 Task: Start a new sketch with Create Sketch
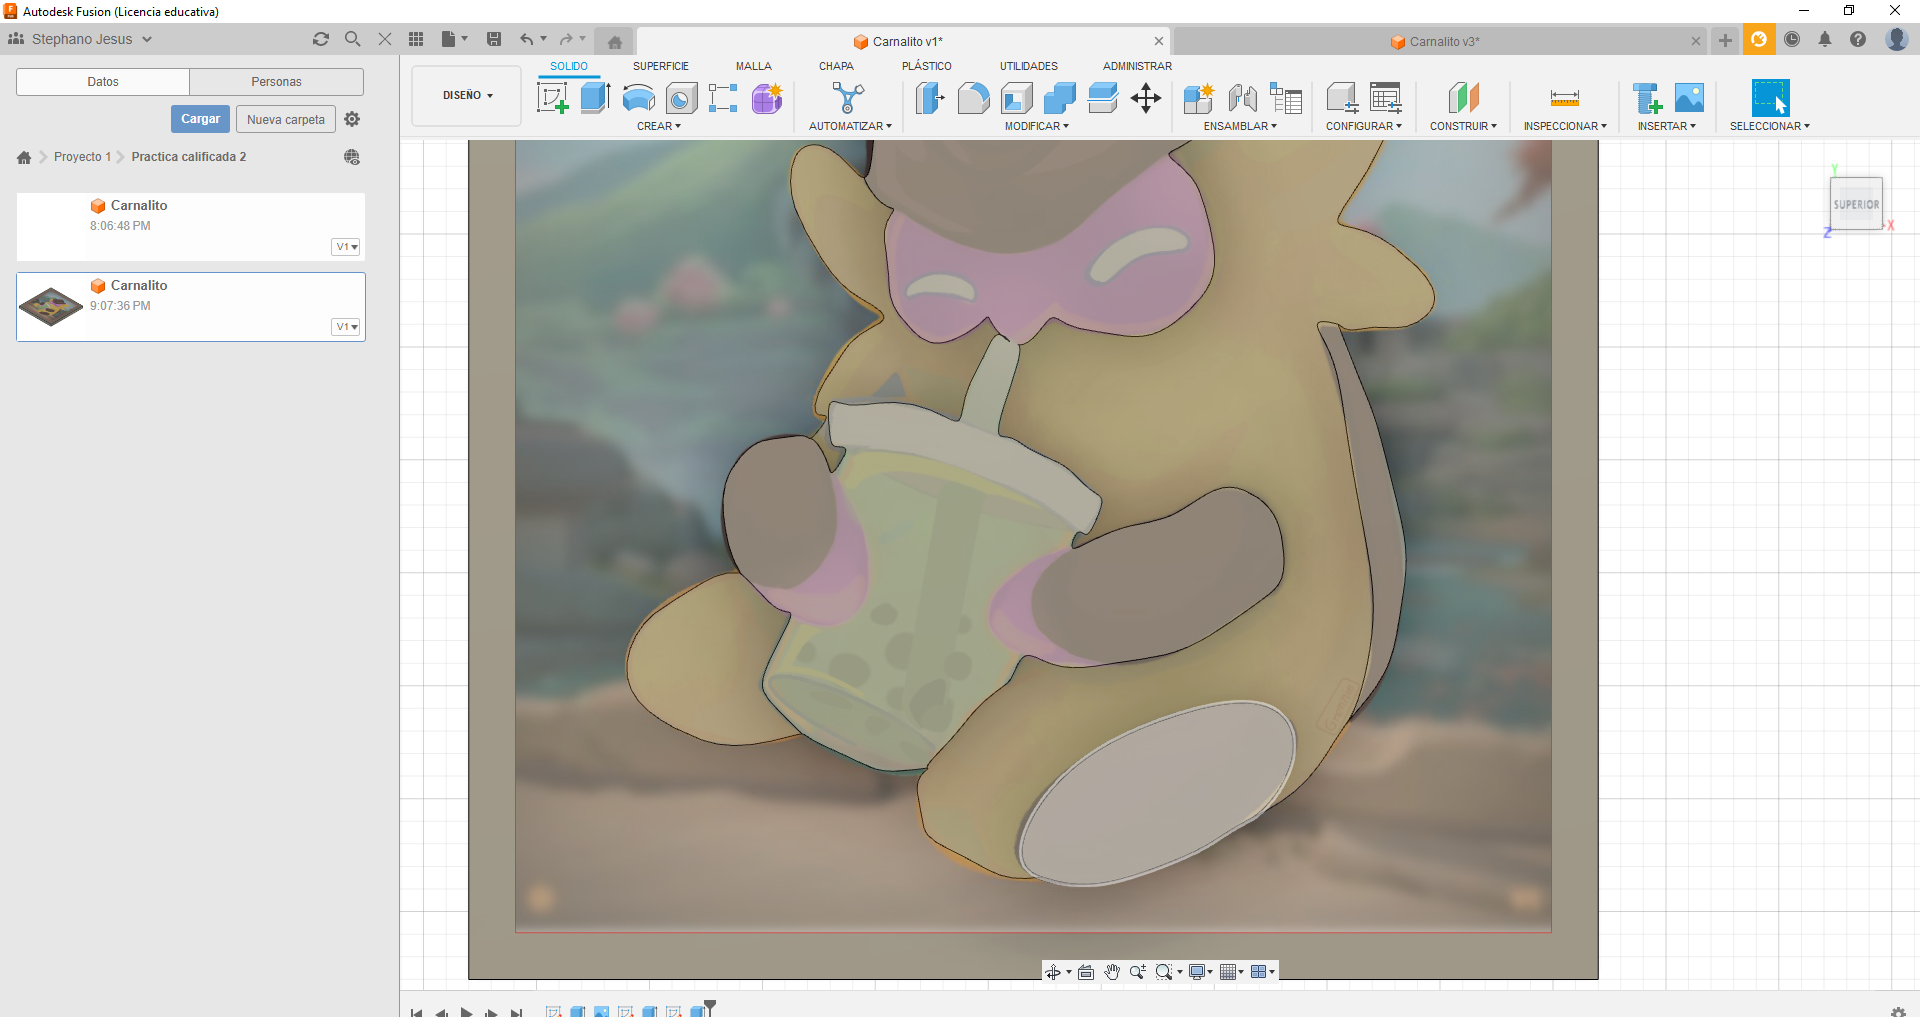pos(553,98)
